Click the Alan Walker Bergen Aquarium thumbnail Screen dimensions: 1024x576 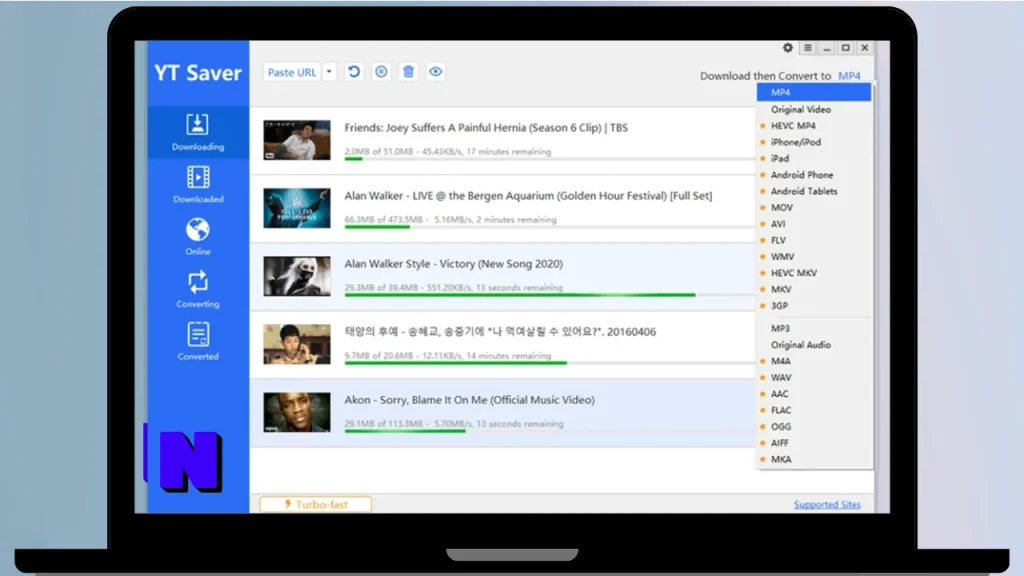(297, 208)
